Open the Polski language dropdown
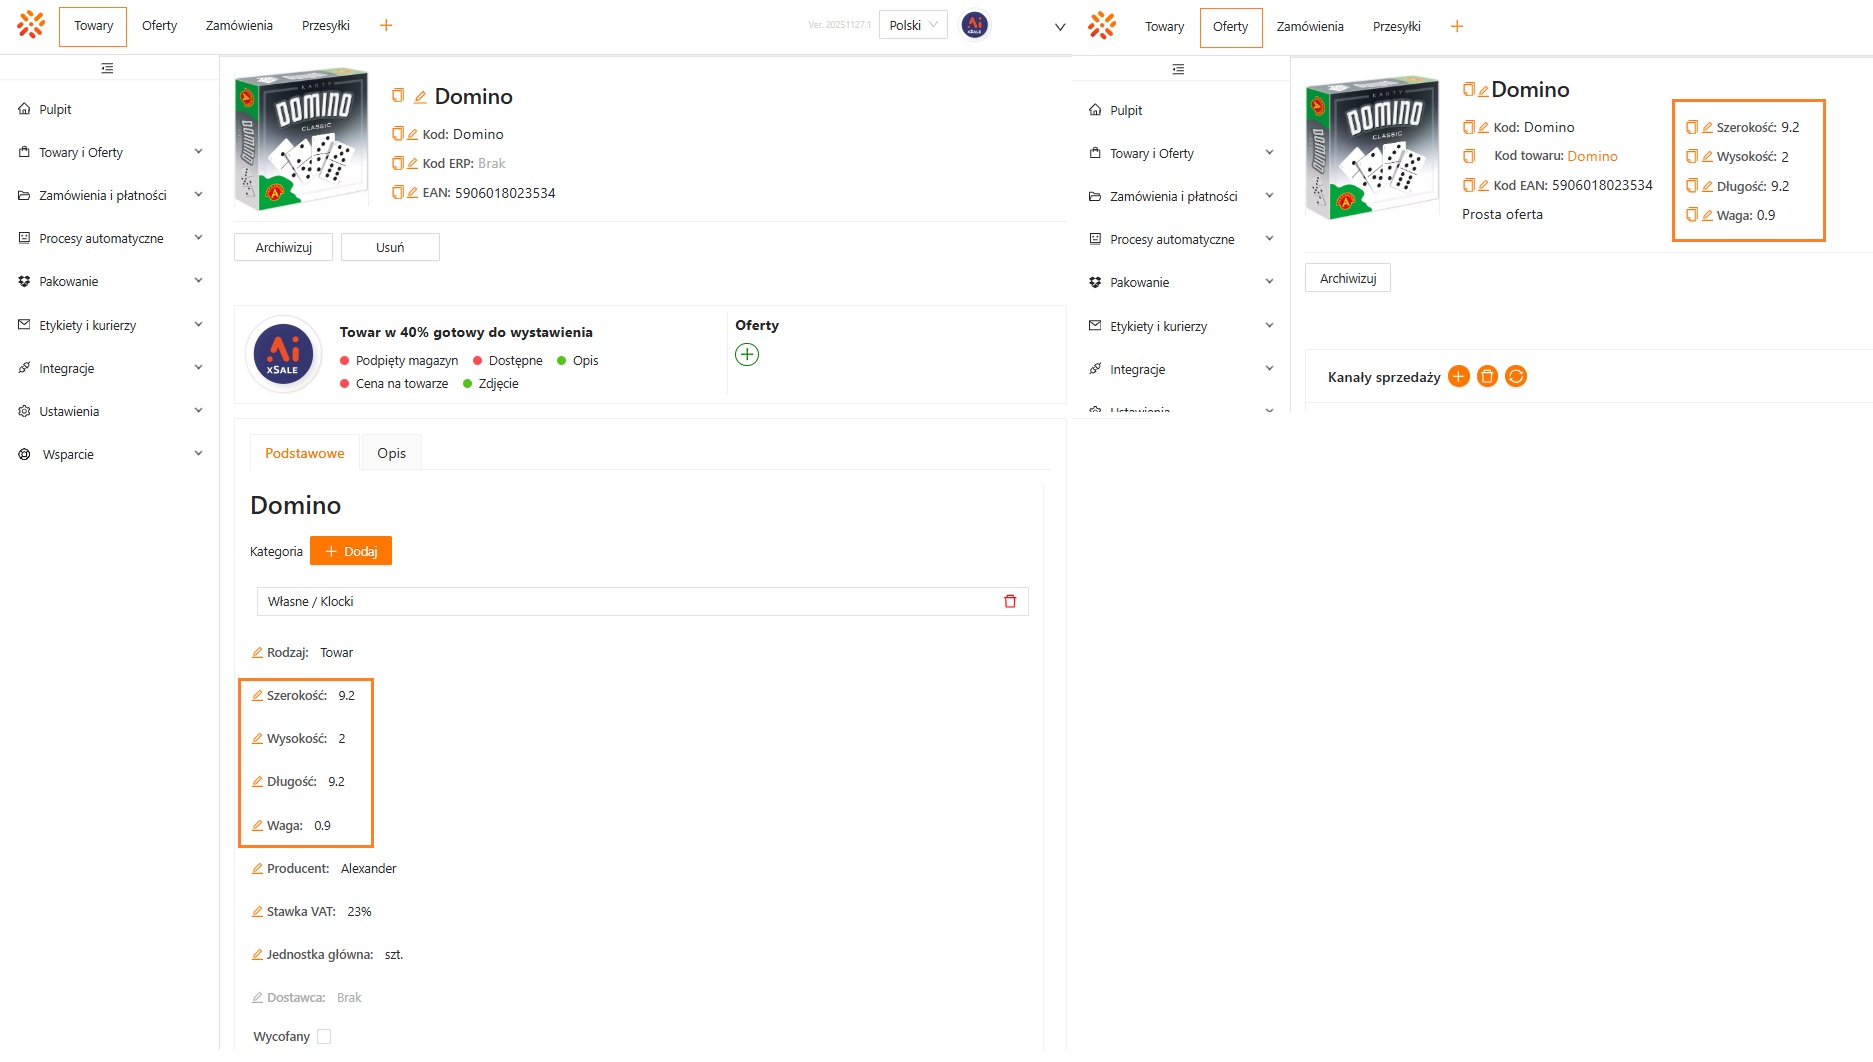 913,25
